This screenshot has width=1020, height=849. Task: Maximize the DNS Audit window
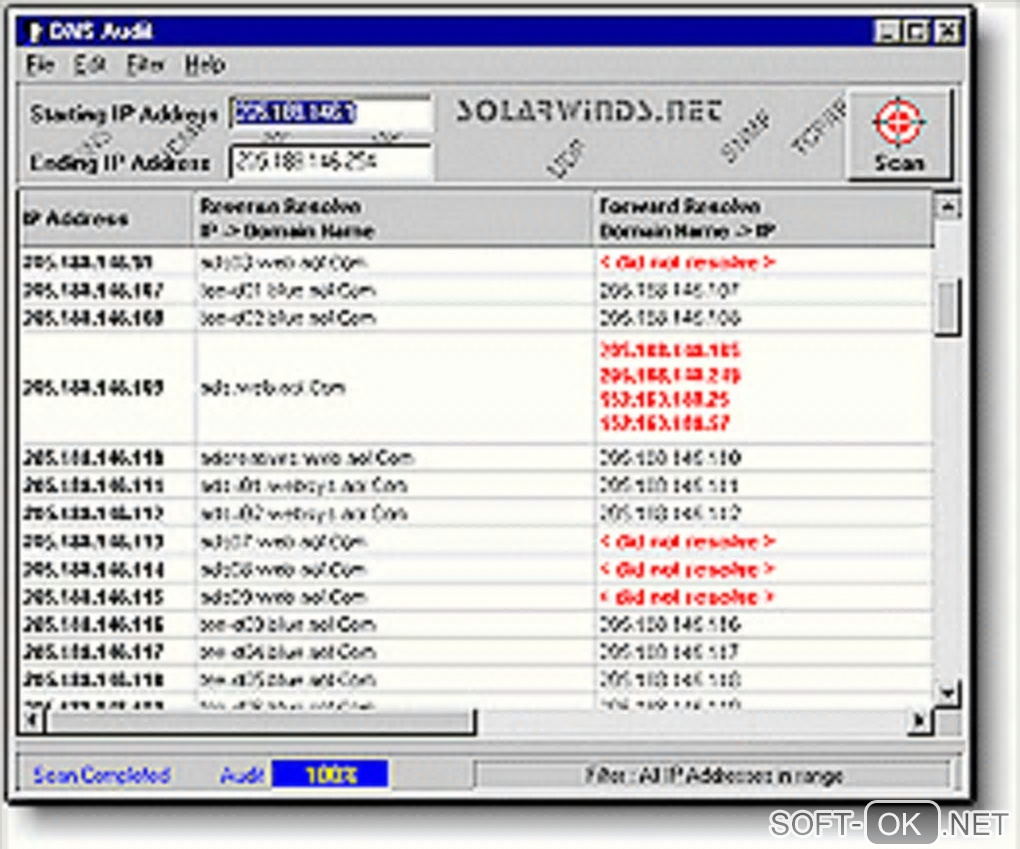(x=917, y=31)
